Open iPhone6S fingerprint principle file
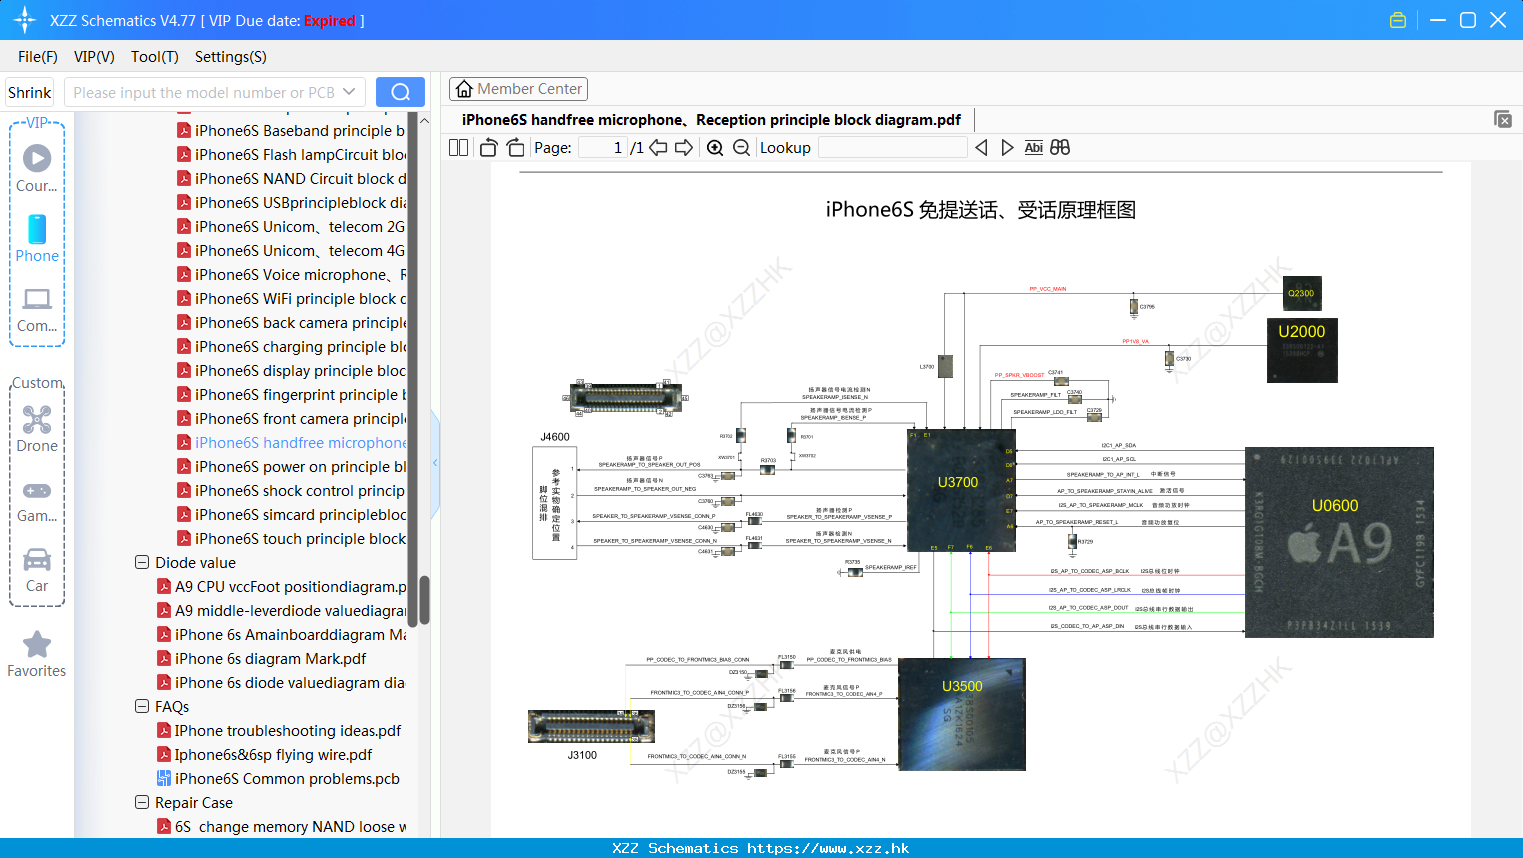 pyautogui.click(x=291, y=394)
